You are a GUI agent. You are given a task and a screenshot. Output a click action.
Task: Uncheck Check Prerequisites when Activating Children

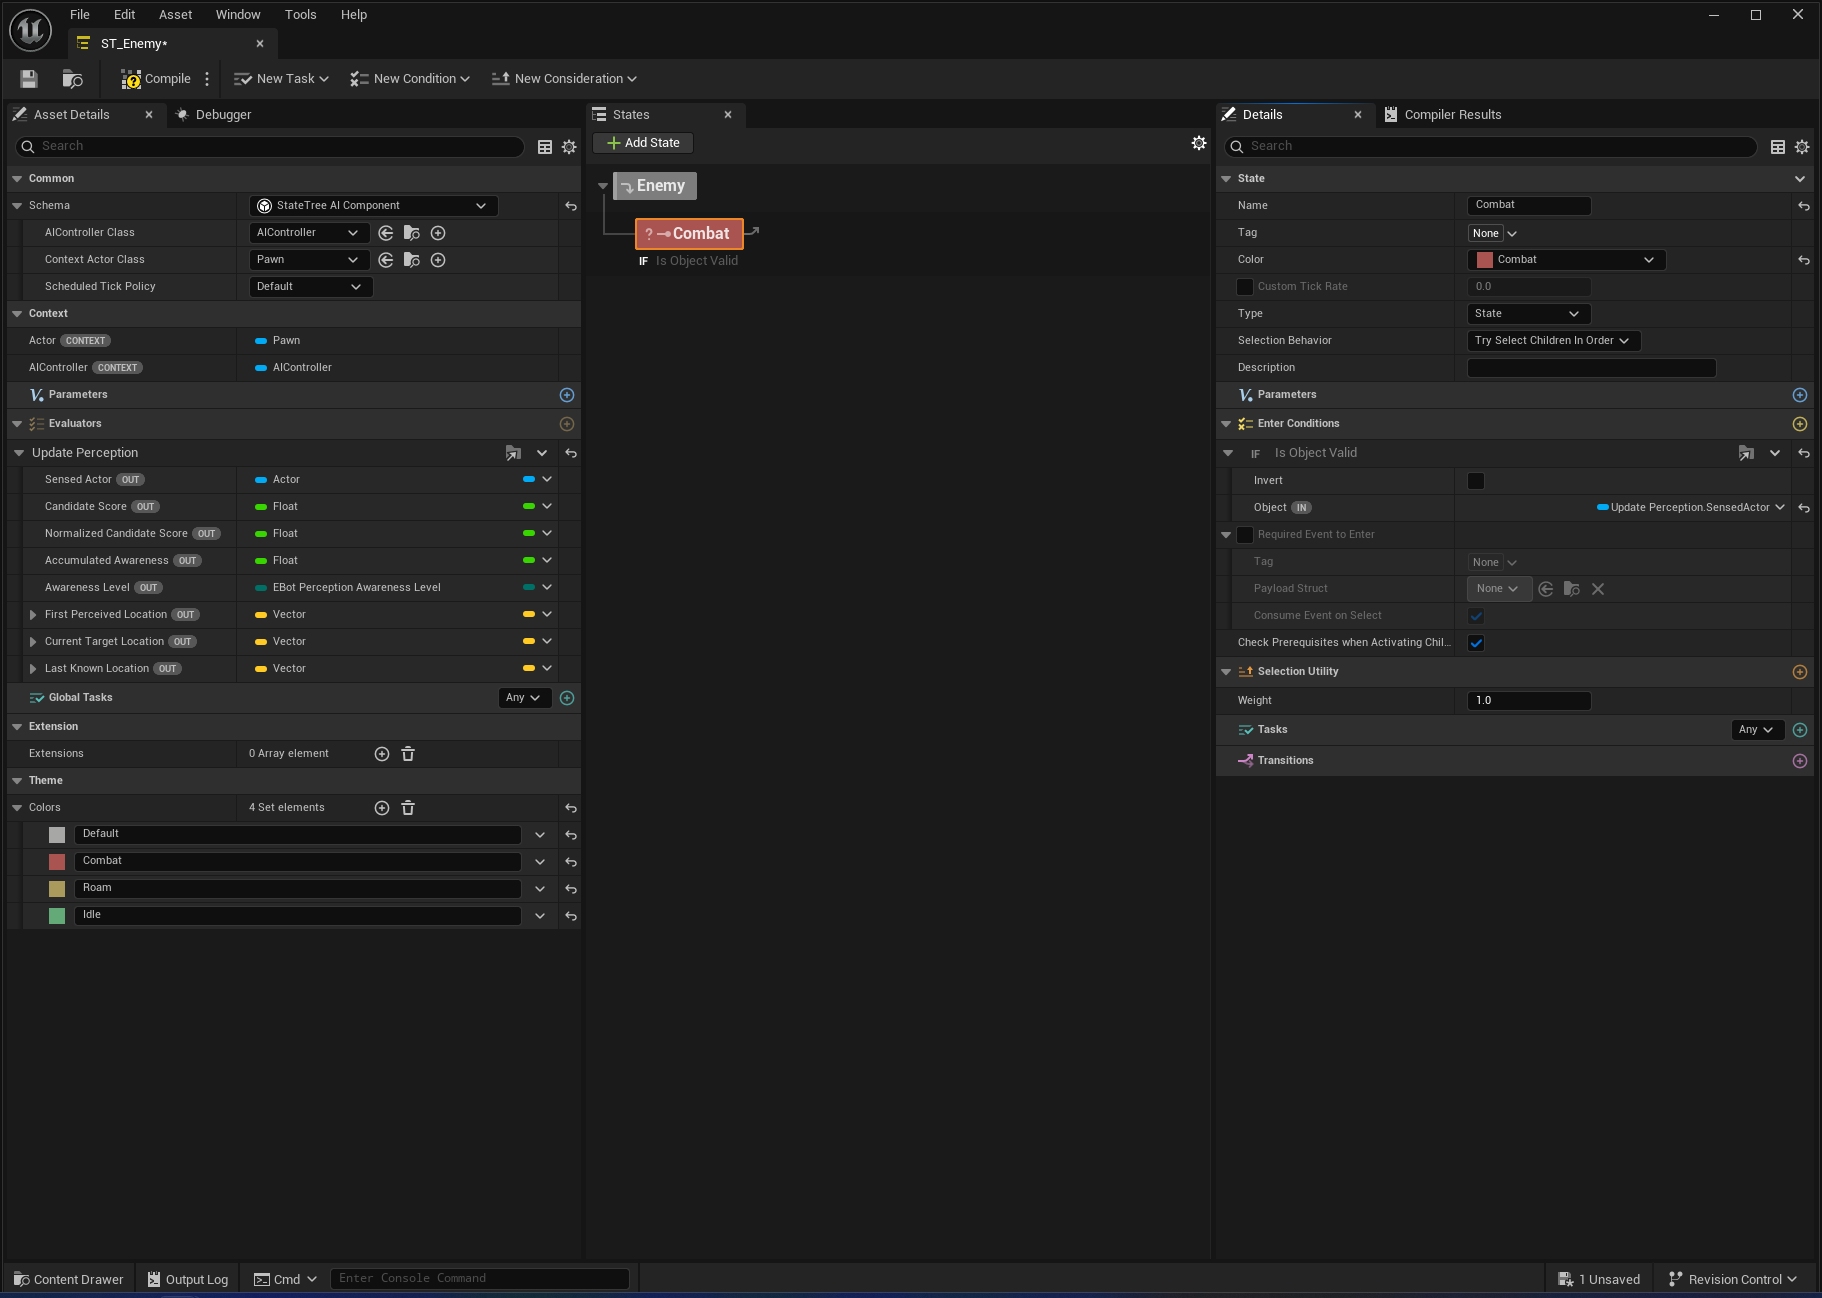tap(1475, 643)
